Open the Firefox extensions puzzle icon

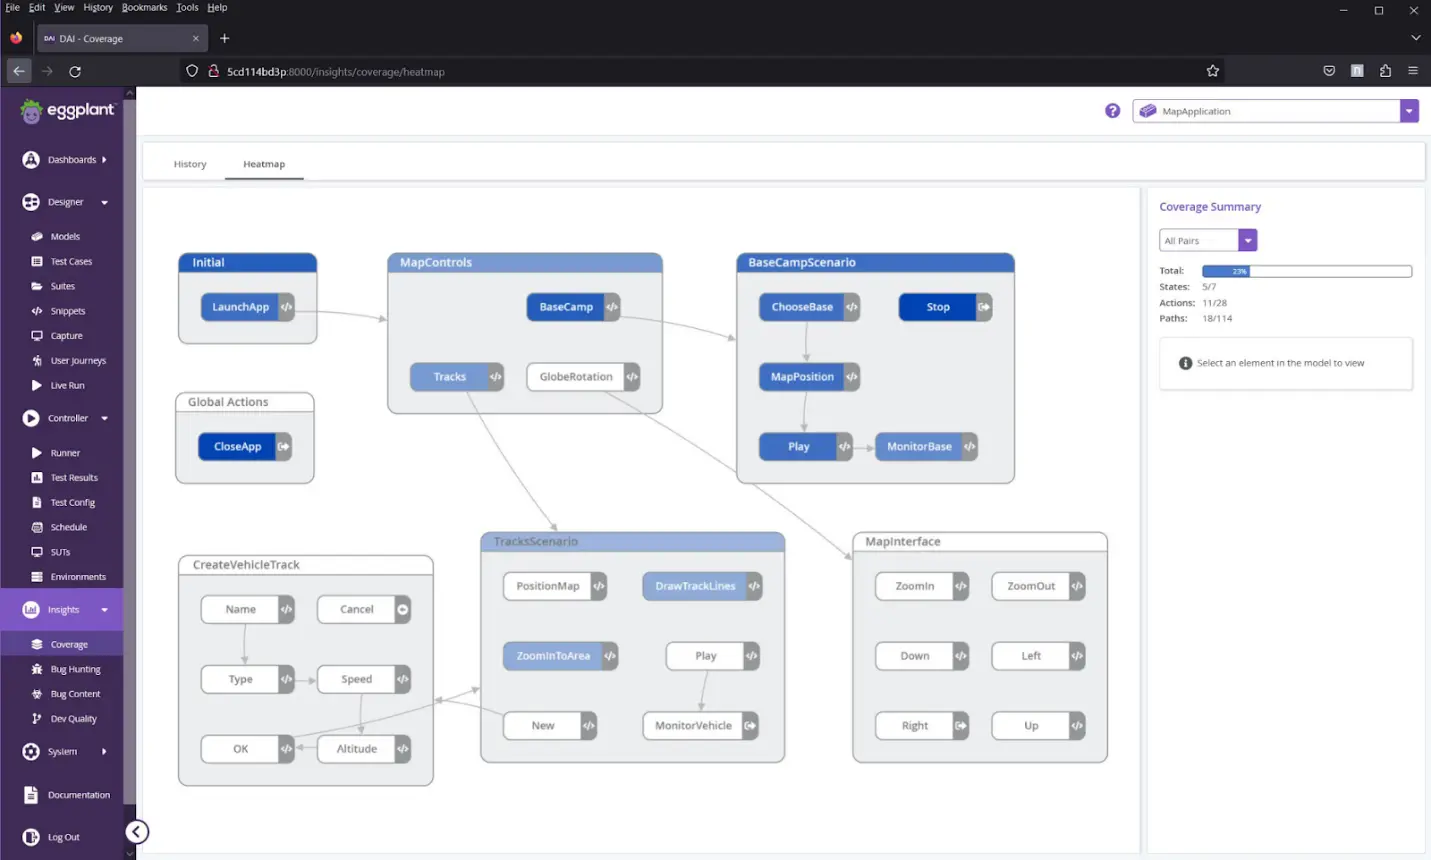click(x=1385, y=71)
